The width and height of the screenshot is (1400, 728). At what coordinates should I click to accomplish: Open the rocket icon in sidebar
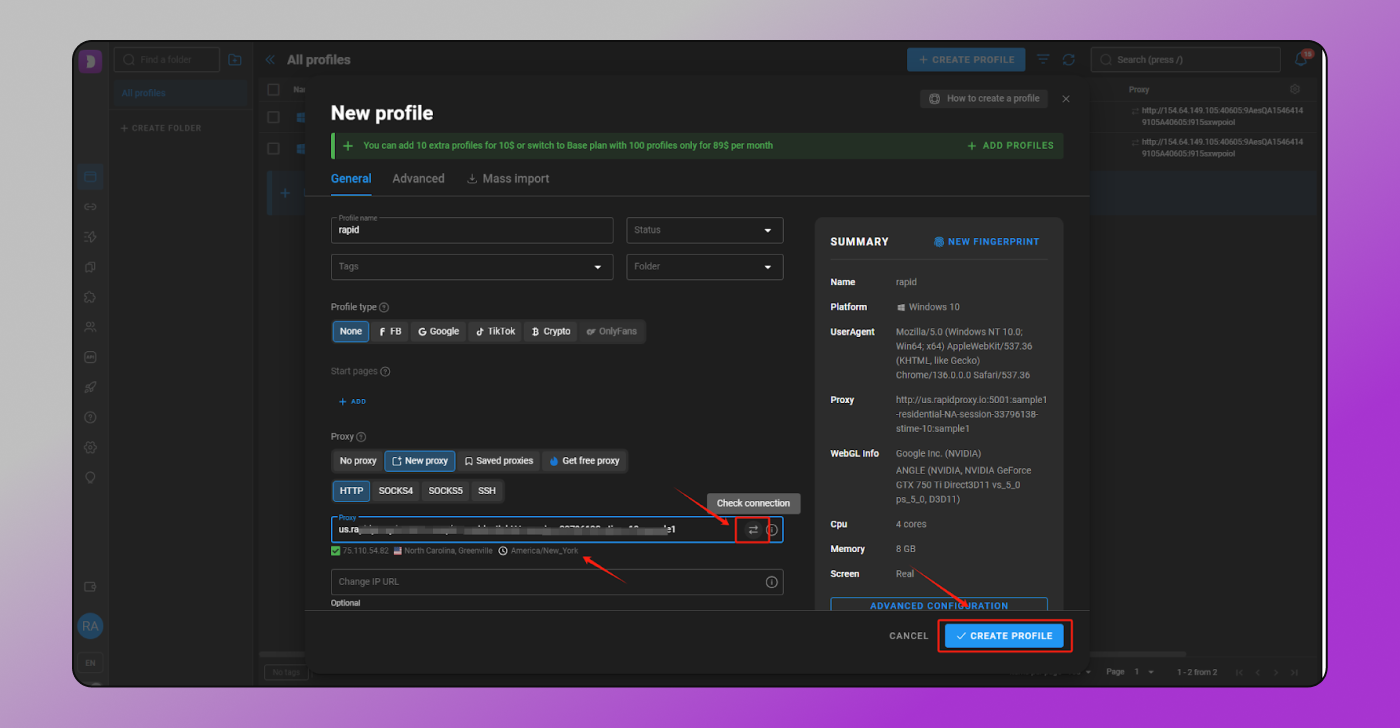coord(90,387)
